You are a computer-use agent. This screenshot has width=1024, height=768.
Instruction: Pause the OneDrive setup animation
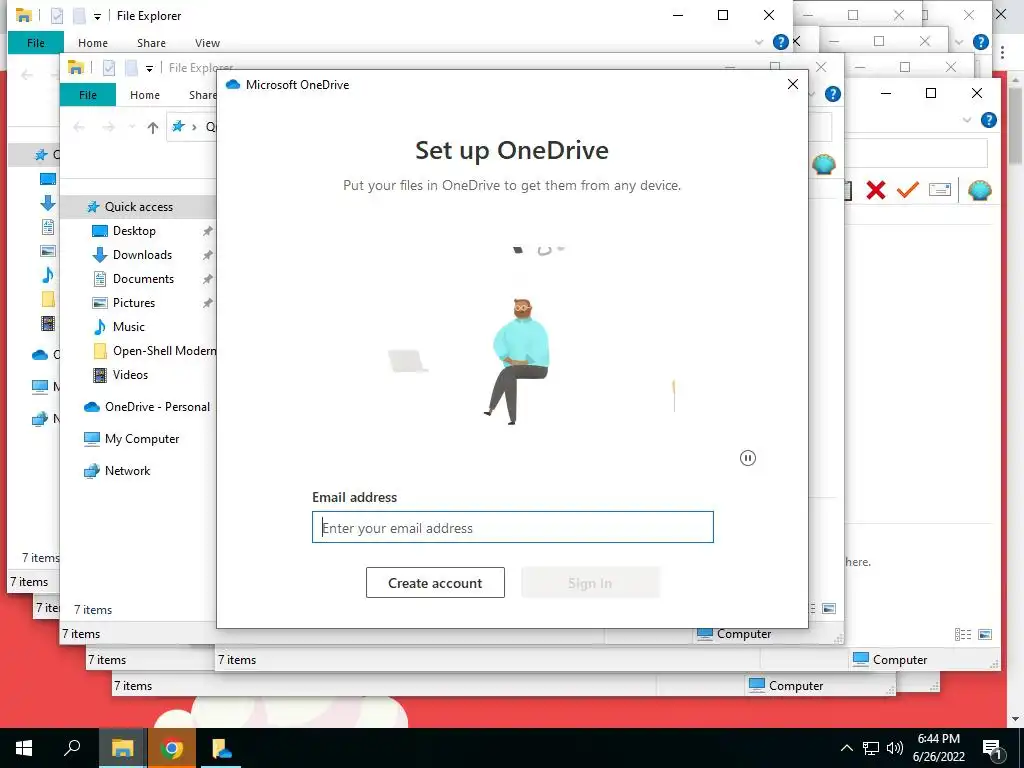[748, 458]
